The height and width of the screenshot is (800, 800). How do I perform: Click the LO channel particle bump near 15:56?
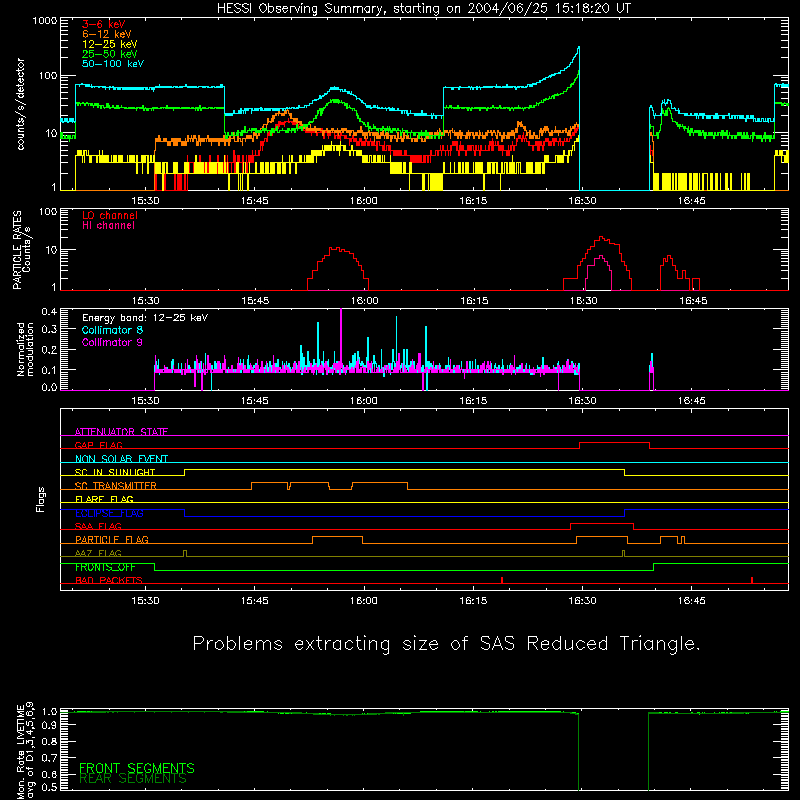(337, 268)
